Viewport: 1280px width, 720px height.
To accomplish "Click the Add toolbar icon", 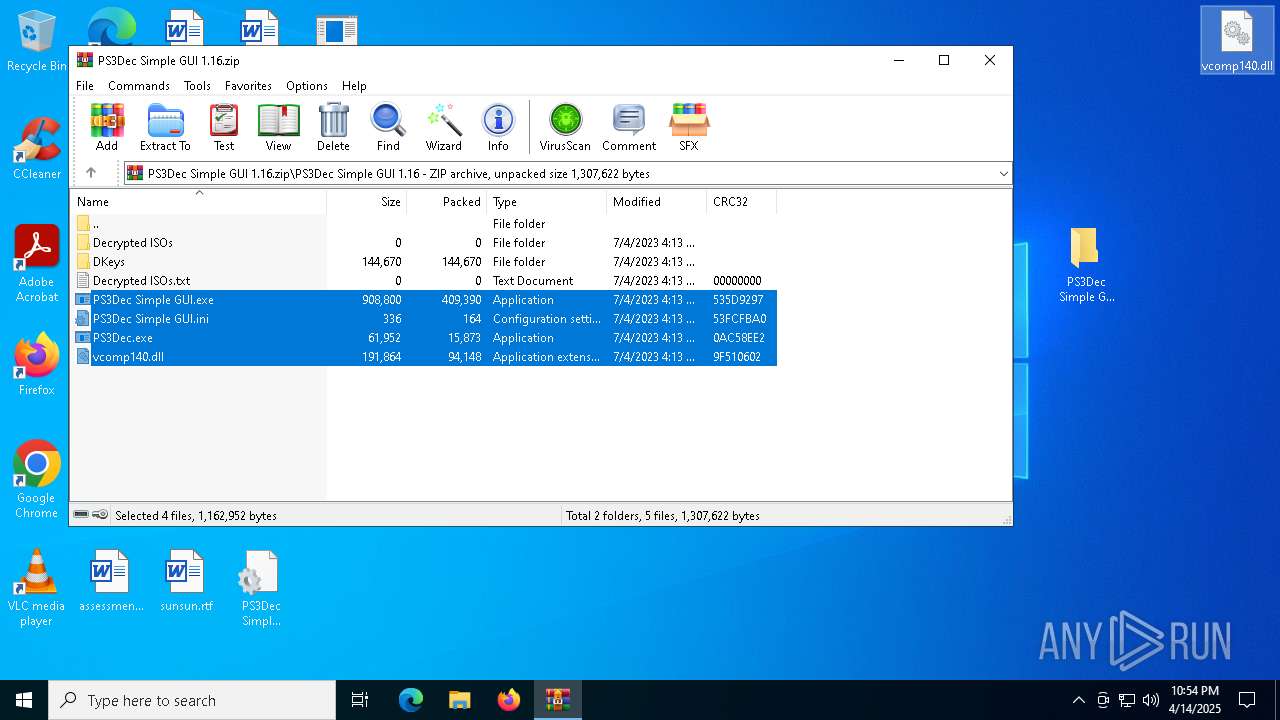I will tap(107, 127).
